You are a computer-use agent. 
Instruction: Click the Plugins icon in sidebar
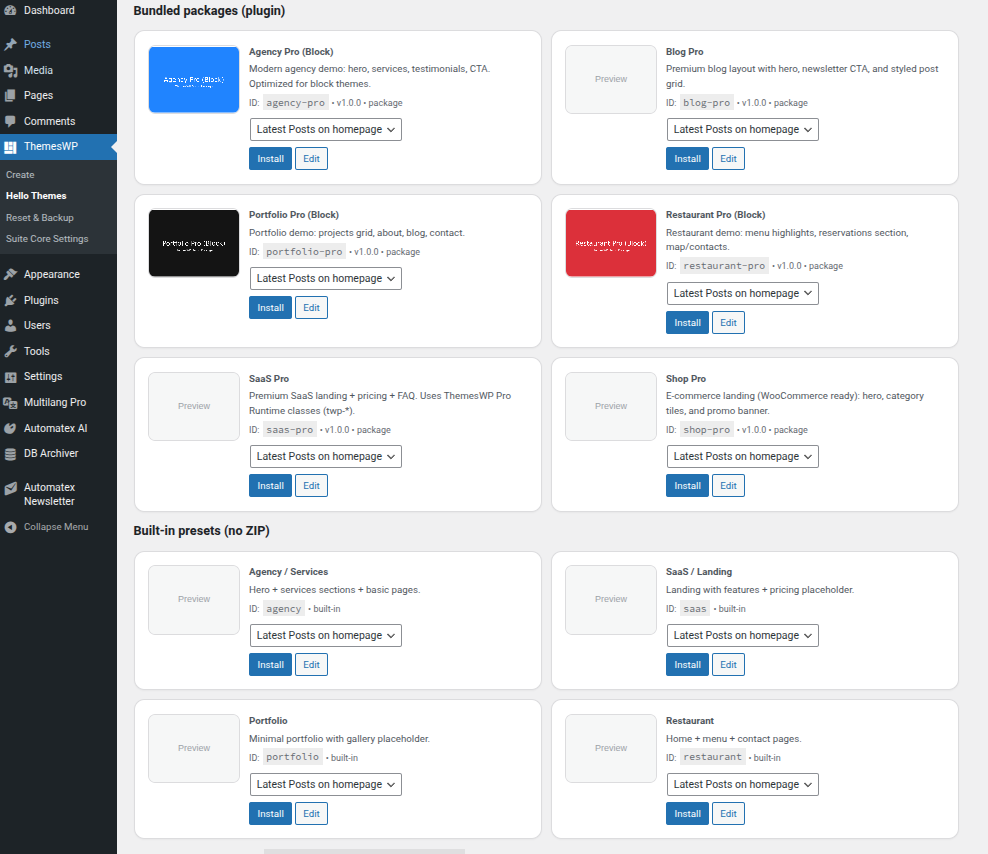[x=11, y=300]
